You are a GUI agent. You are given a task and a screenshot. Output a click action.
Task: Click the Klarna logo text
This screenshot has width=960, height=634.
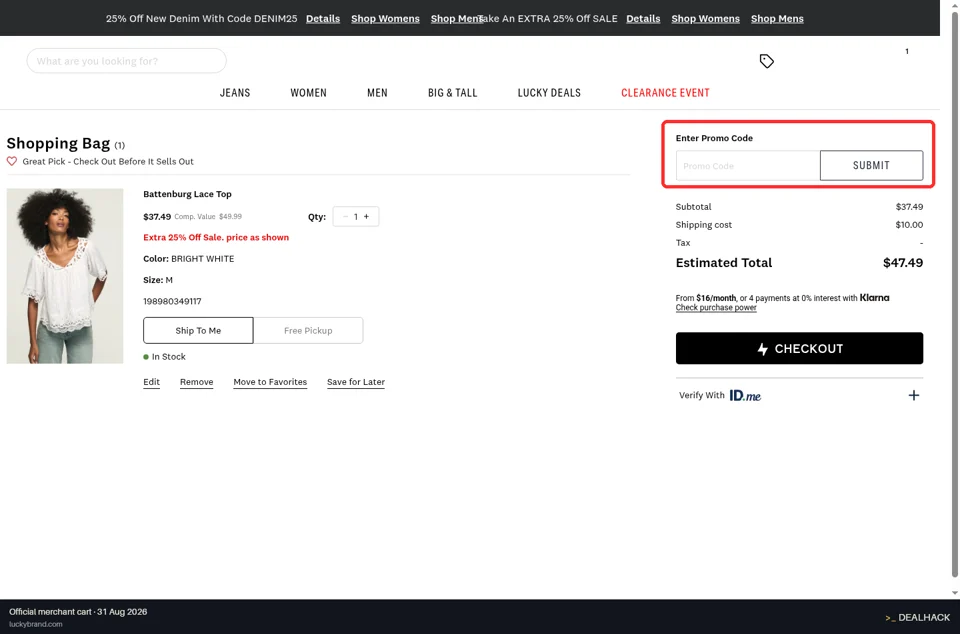coord(874,297)
